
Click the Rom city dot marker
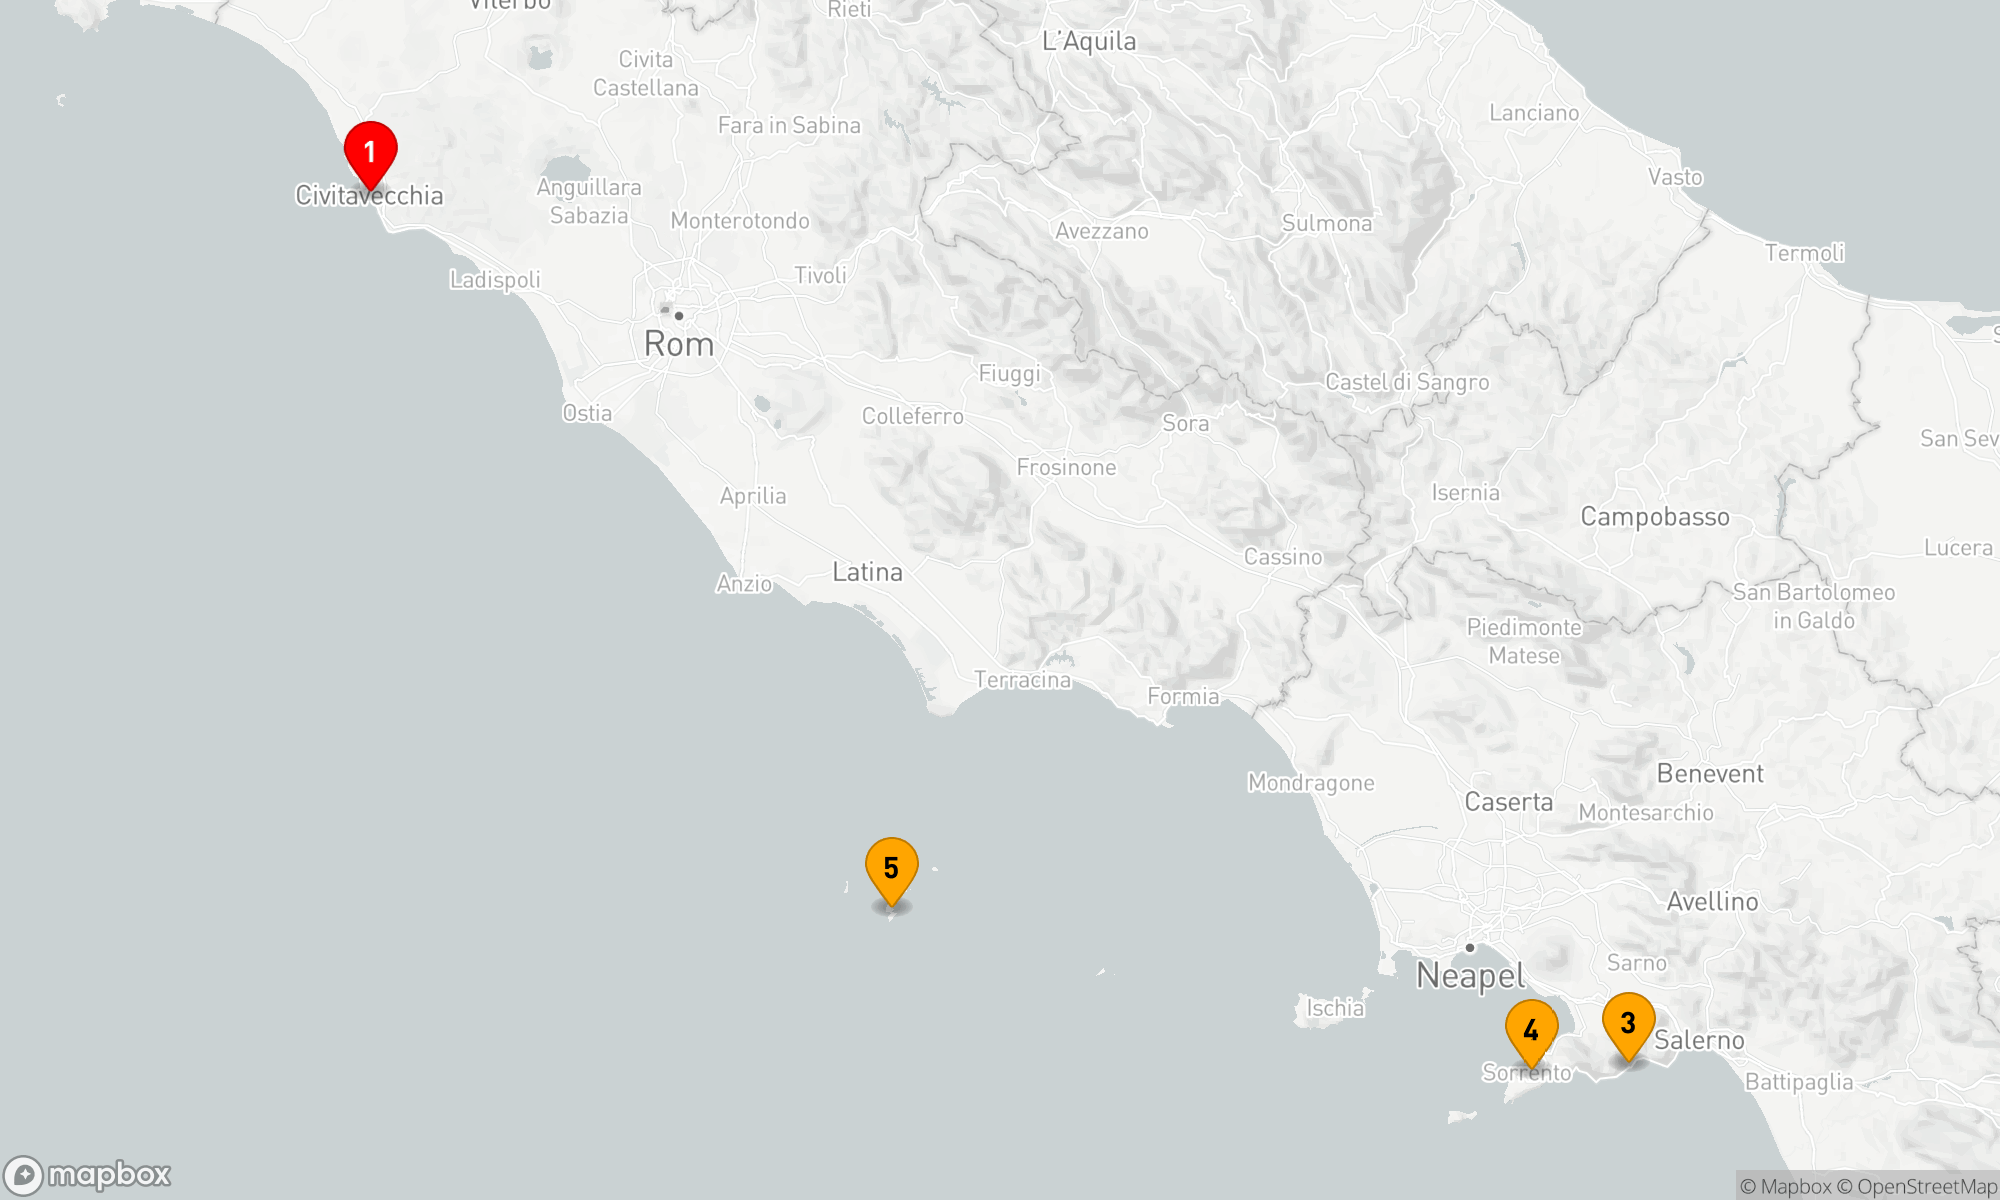679,316
